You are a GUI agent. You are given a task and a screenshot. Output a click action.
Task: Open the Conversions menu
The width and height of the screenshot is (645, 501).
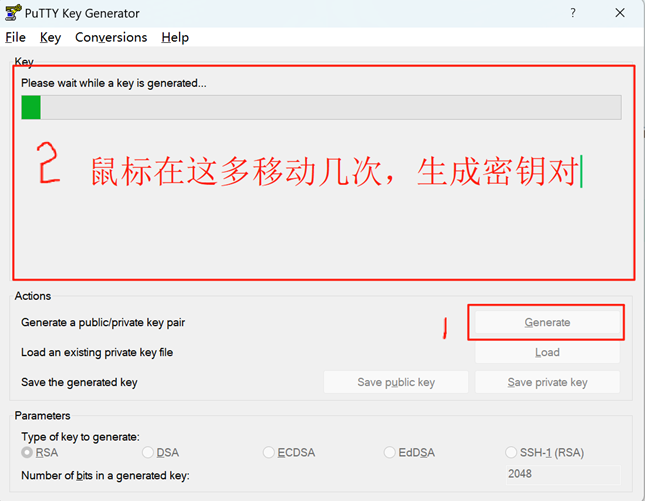pyautogui.click(x=111, y=37)
